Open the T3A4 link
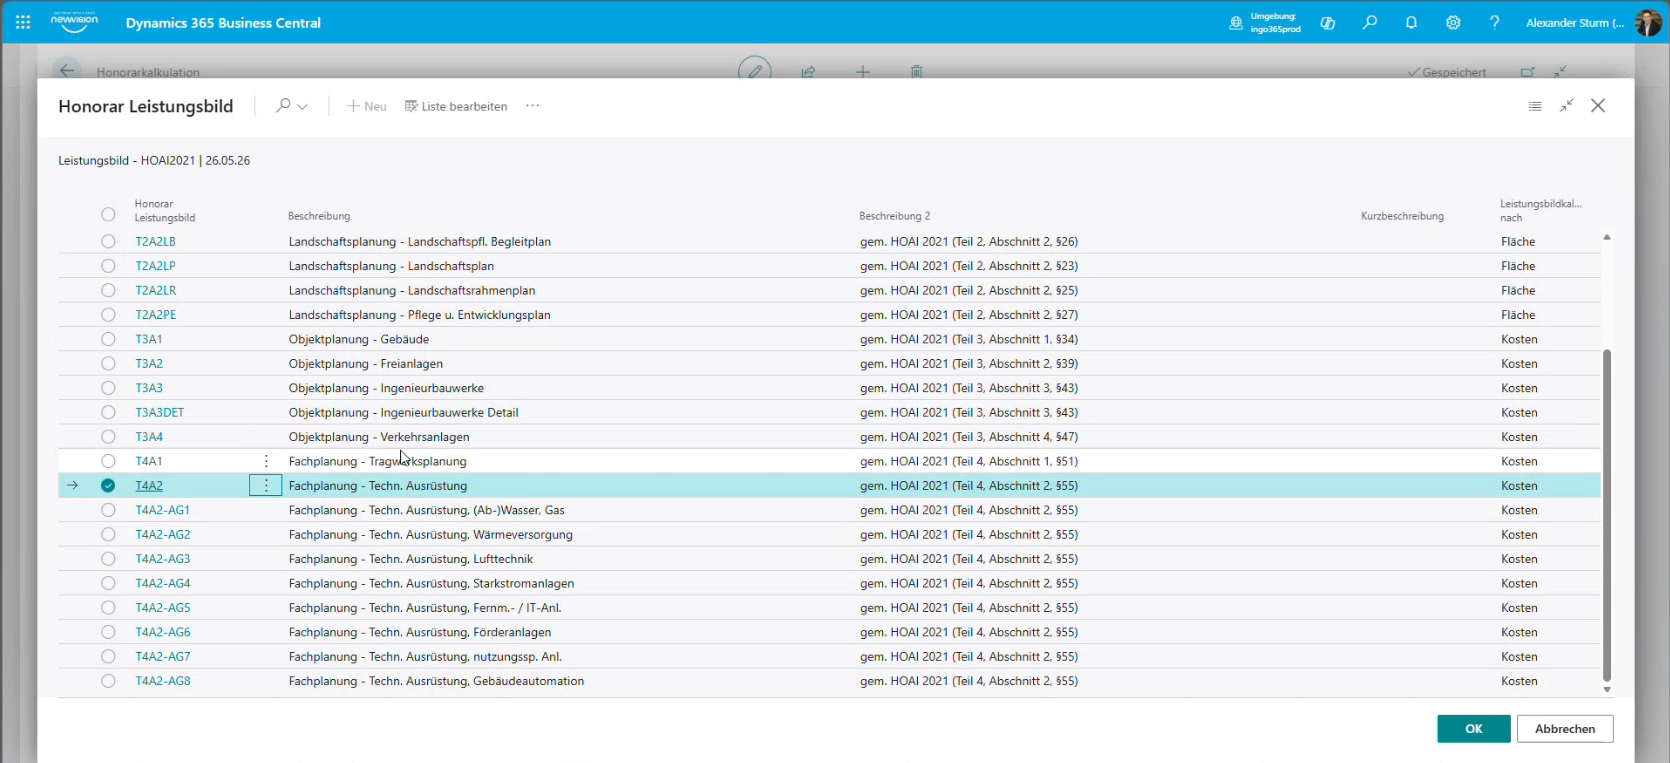Viewport: 1670px width, 763px height. pyautogui.click(x=149, y=437)
